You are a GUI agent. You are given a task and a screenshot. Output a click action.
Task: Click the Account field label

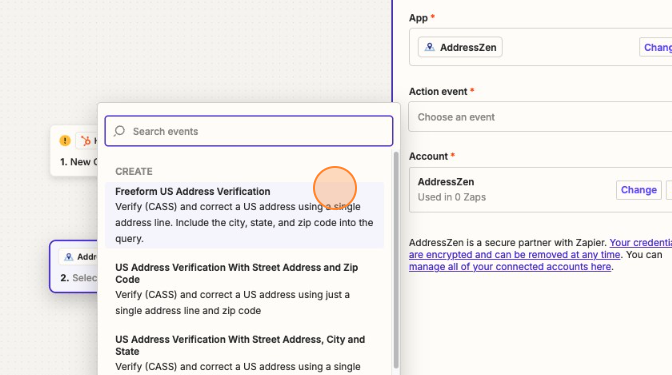point(428,156)
